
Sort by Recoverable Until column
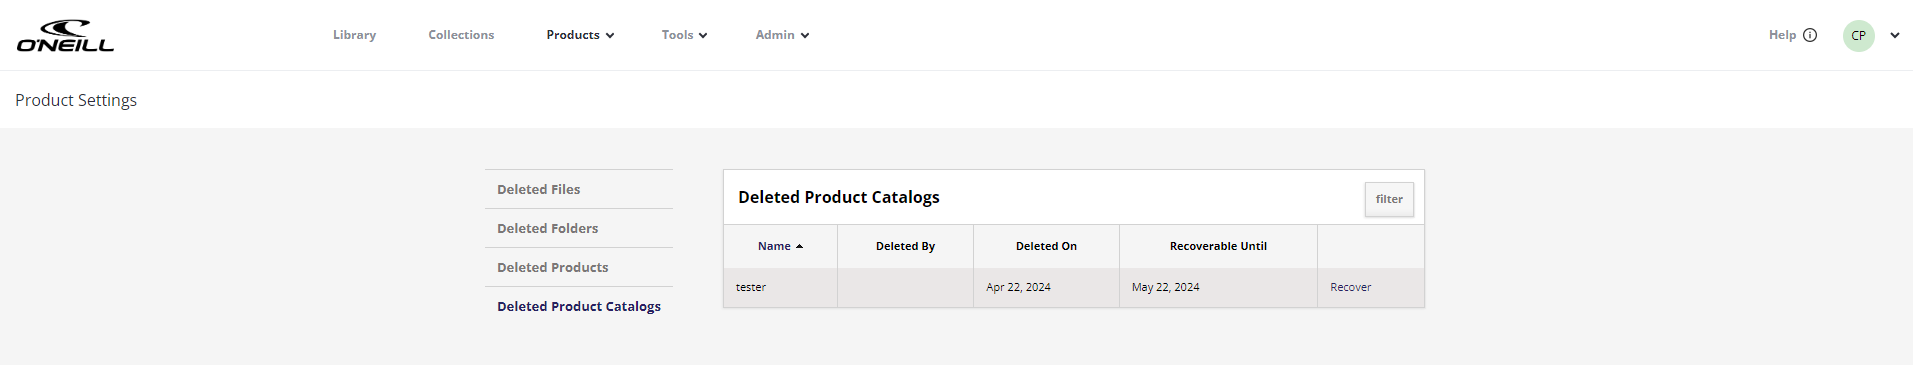1218,246
